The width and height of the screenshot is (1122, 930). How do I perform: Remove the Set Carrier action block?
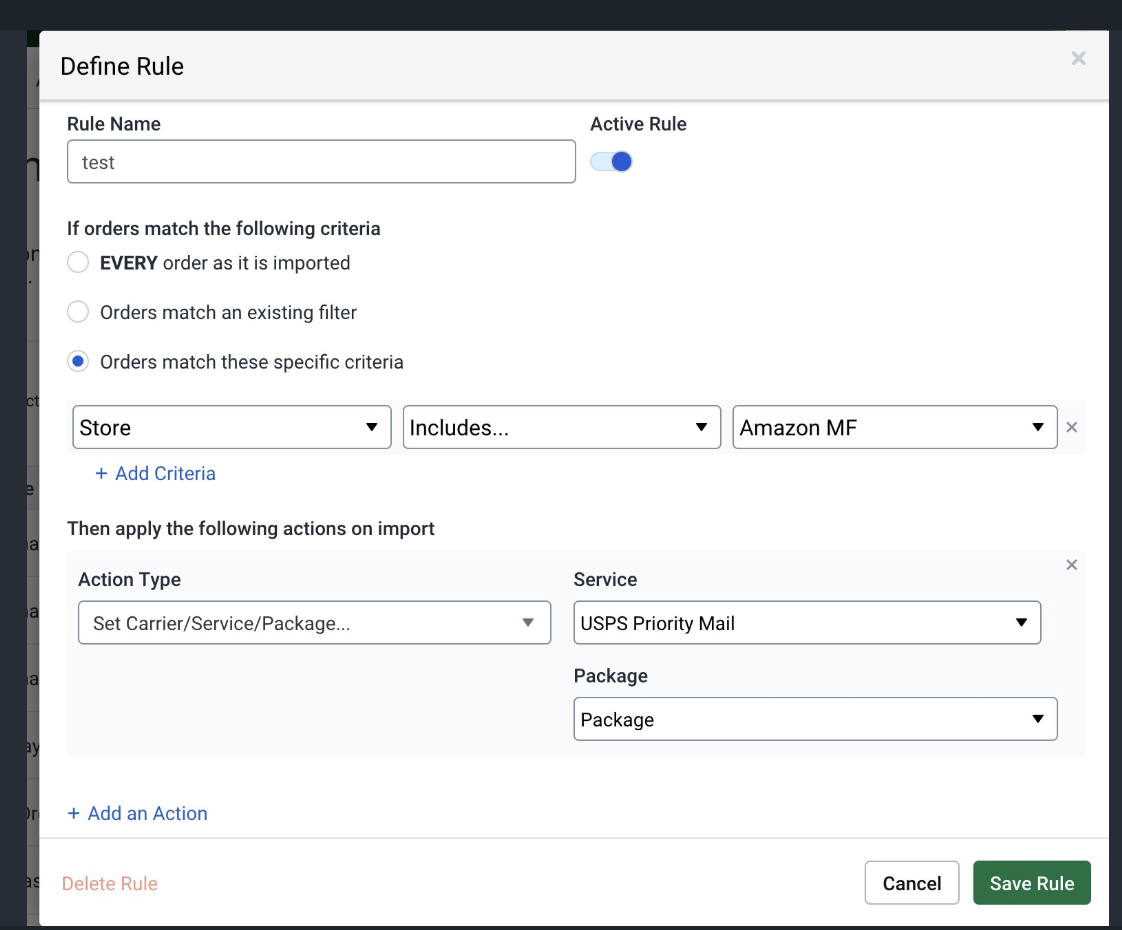1071,565
